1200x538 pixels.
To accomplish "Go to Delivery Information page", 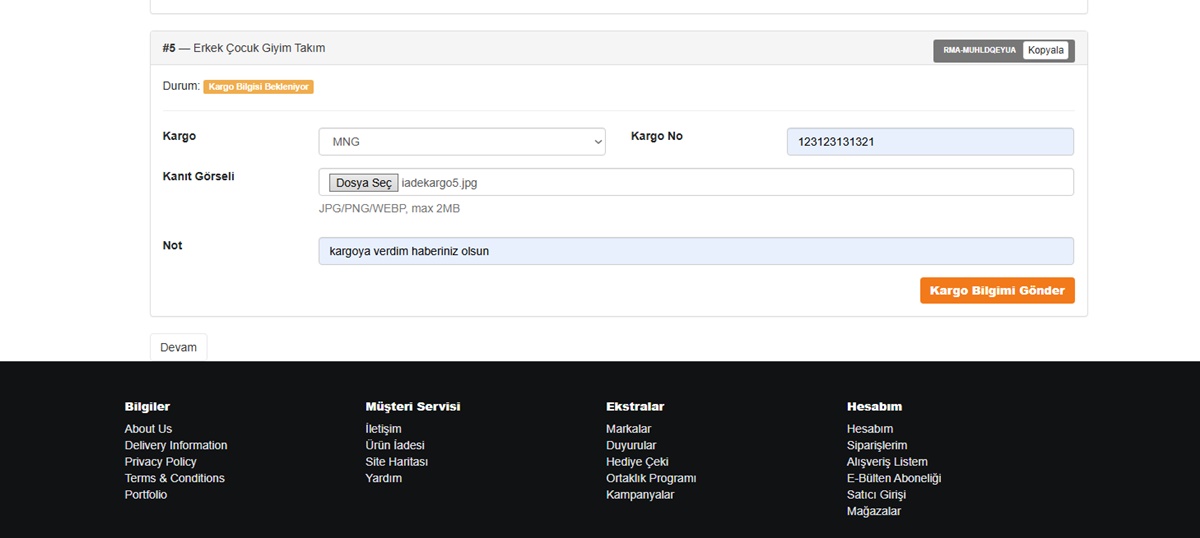I will pos(176,445).
